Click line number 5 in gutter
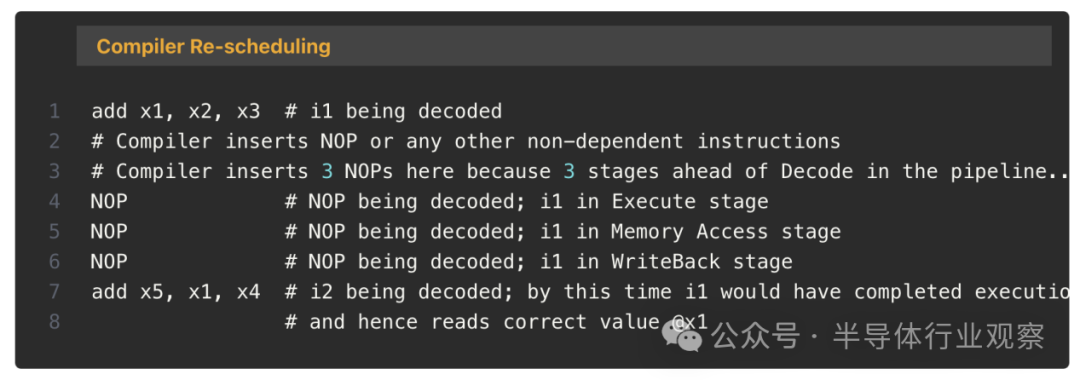The width and height of the screenshot is (1080, 380). pyautogui.click(x=54, y=232)
